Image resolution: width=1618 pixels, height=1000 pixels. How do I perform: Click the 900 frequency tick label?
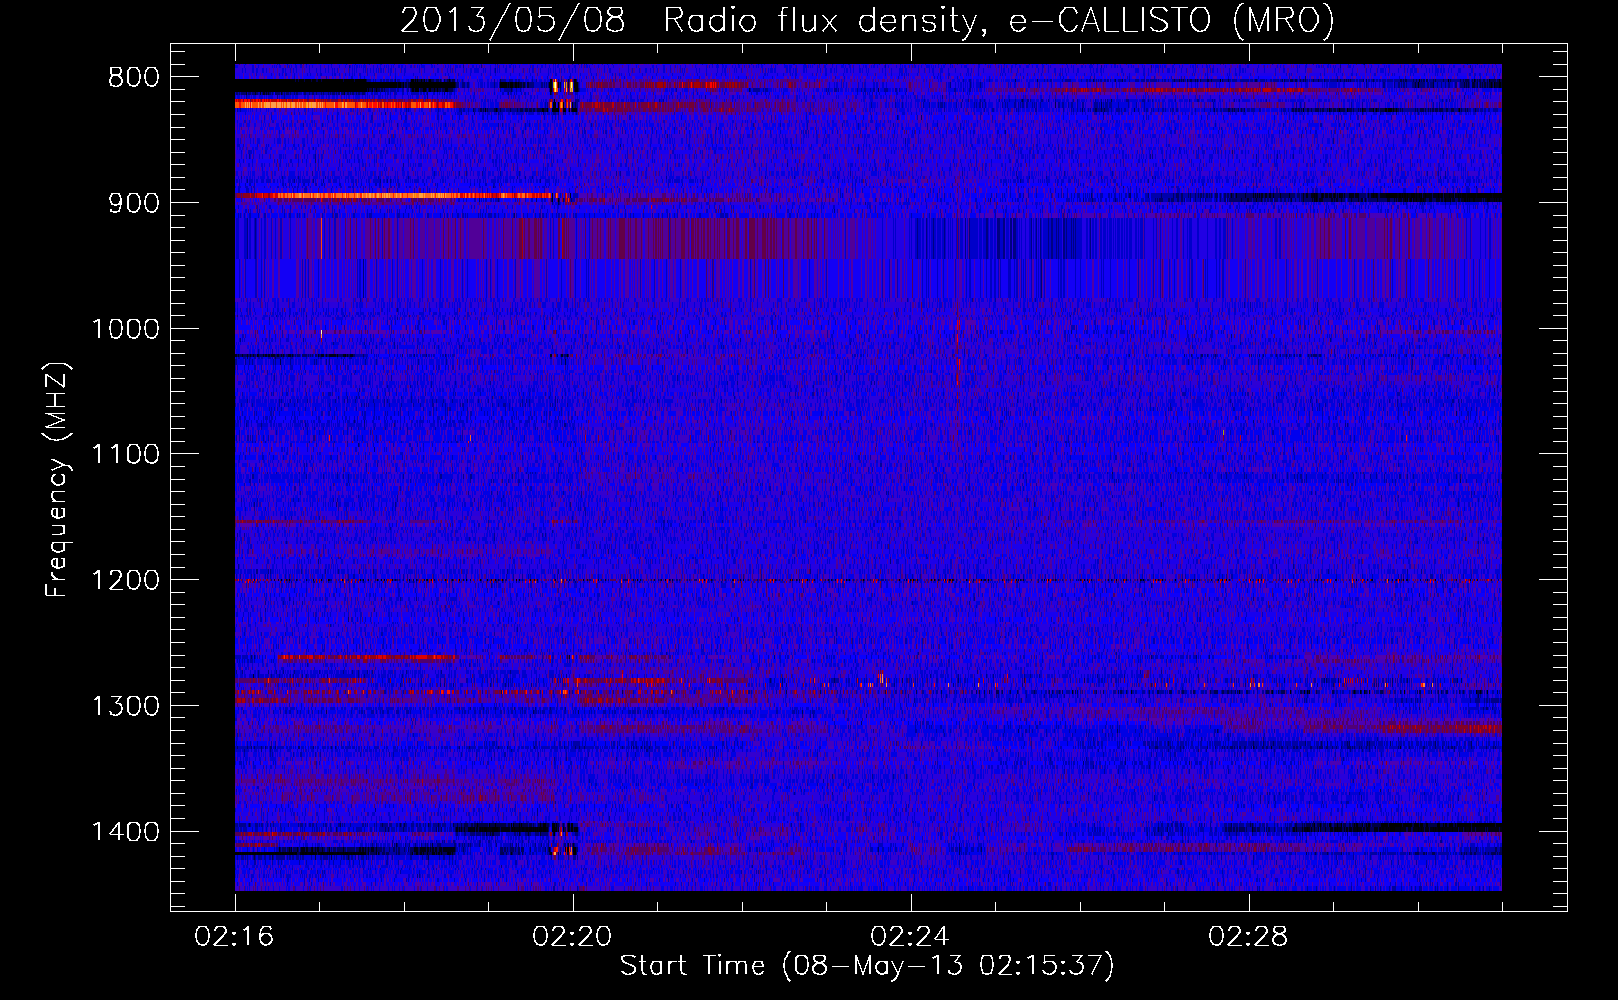coord(133,203)
